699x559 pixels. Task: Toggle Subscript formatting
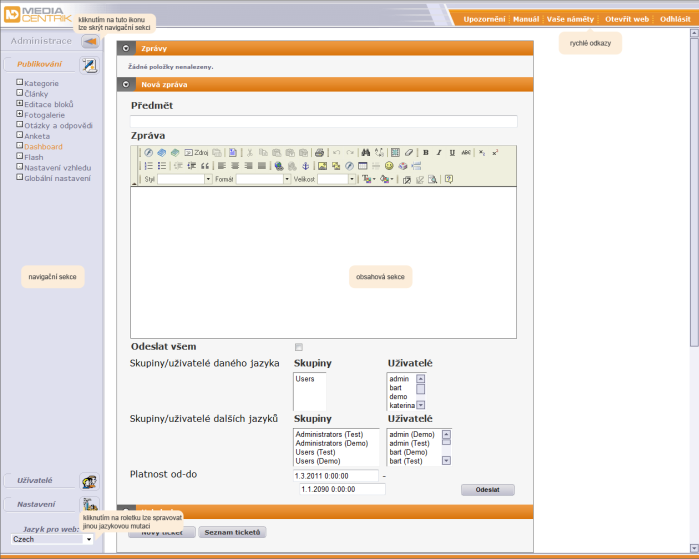coord(482,153)
